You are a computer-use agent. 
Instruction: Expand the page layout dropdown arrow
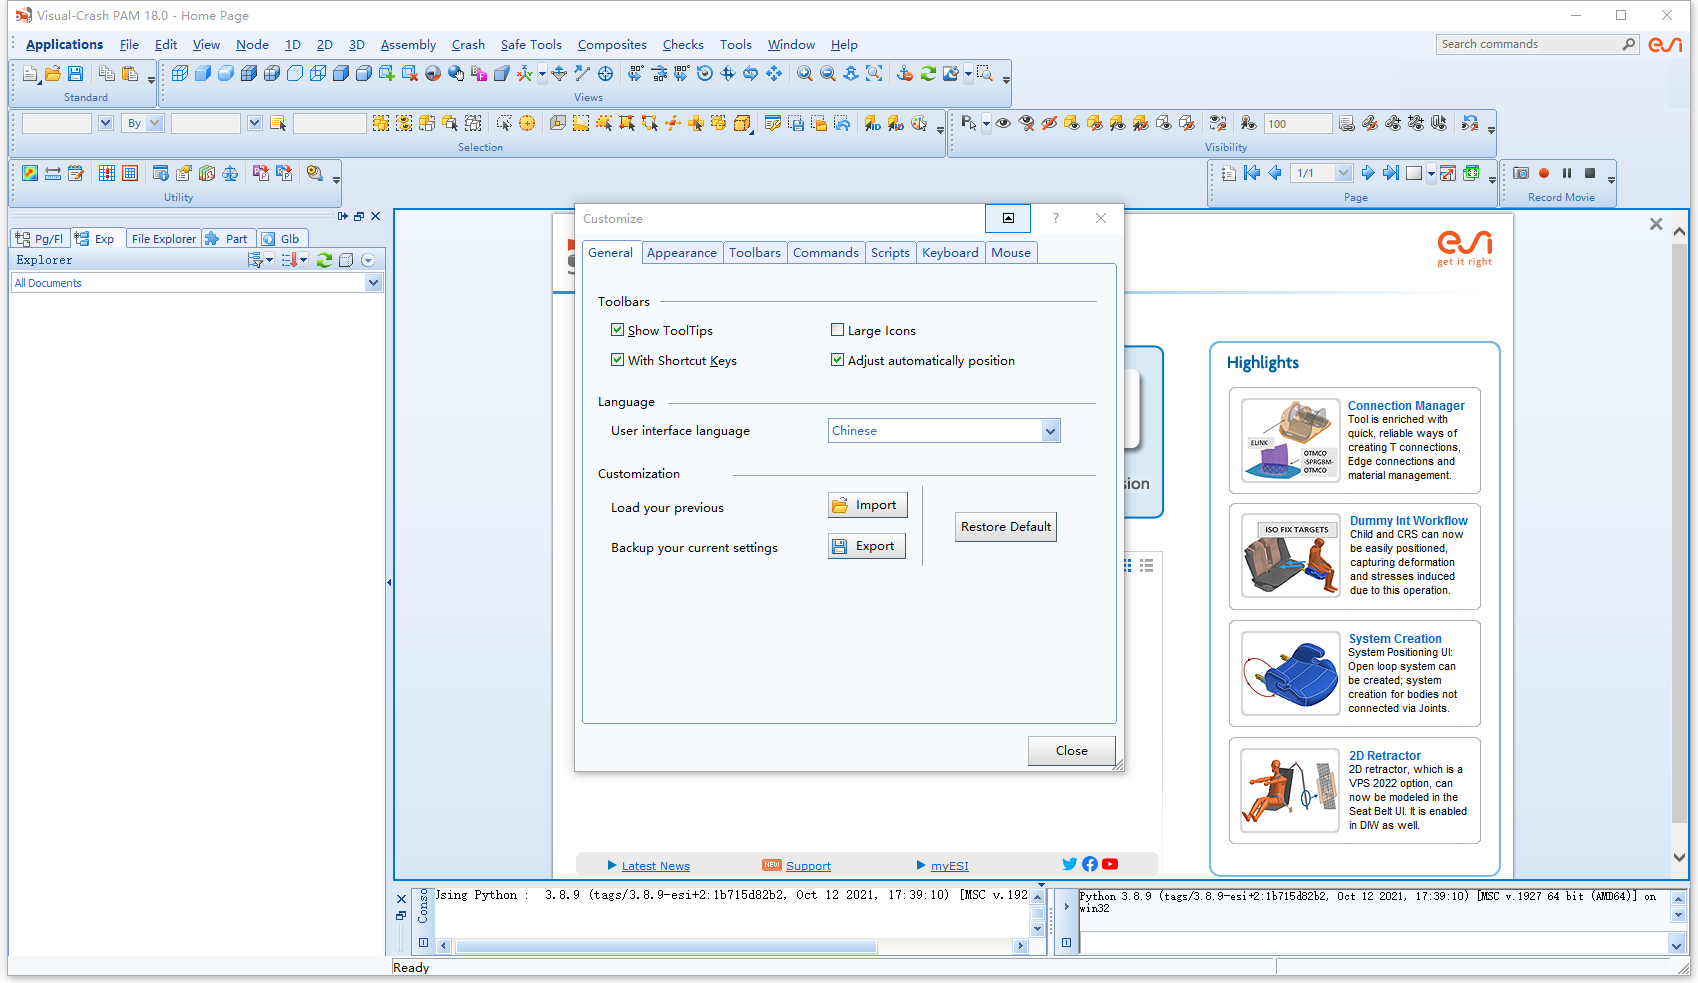[1431, 173]
